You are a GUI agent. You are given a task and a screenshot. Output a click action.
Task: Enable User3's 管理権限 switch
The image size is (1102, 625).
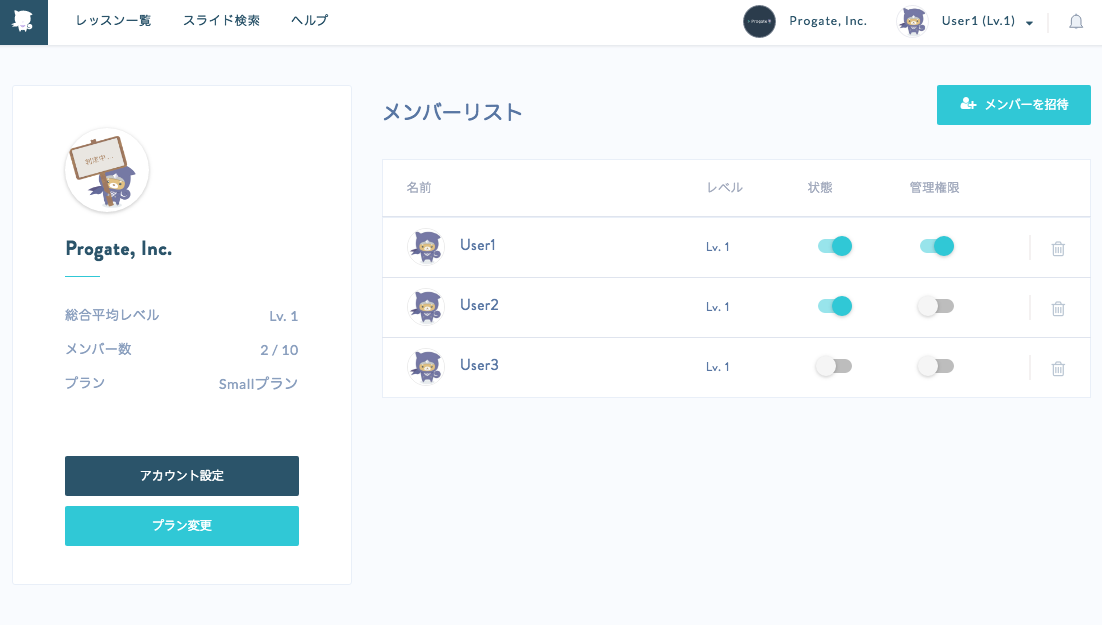point(936,366)
